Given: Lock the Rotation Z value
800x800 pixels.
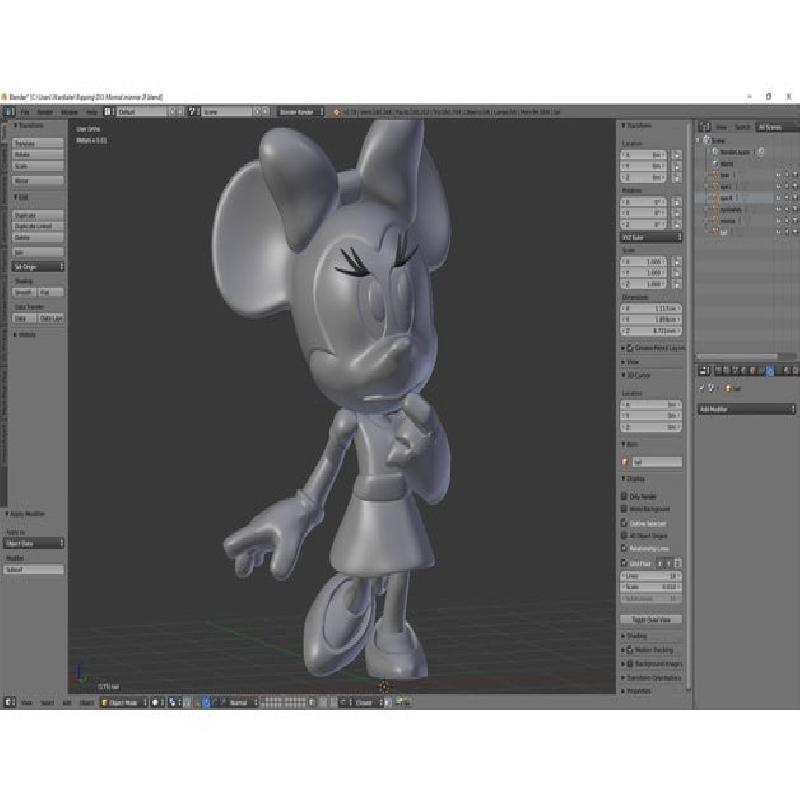Looking at the screenshot, I should coord(677,224).
